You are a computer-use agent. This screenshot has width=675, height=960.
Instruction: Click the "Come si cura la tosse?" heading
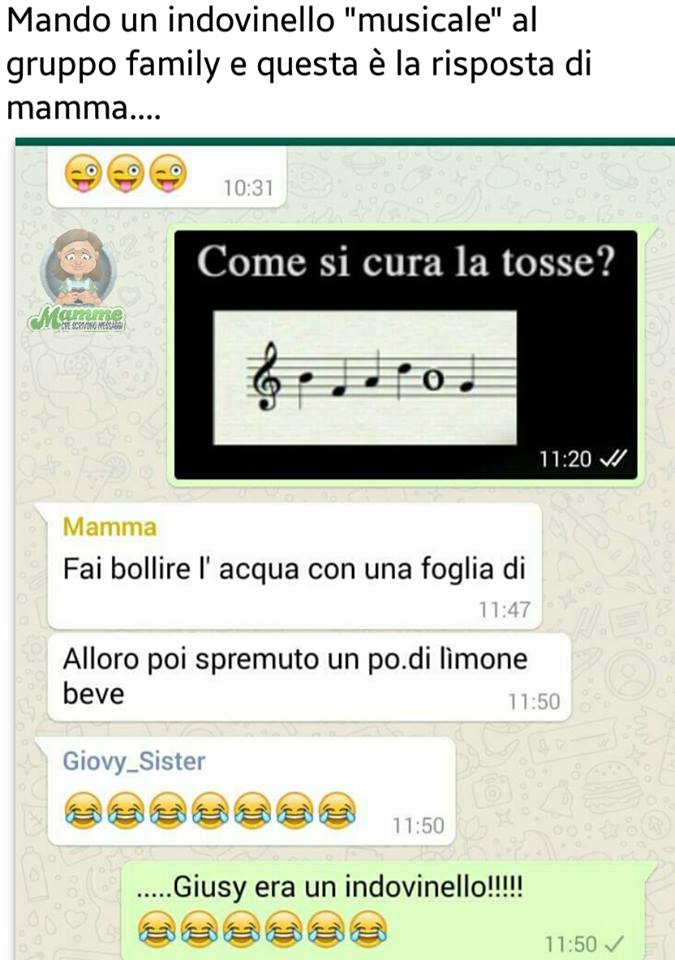pos(405,262)
